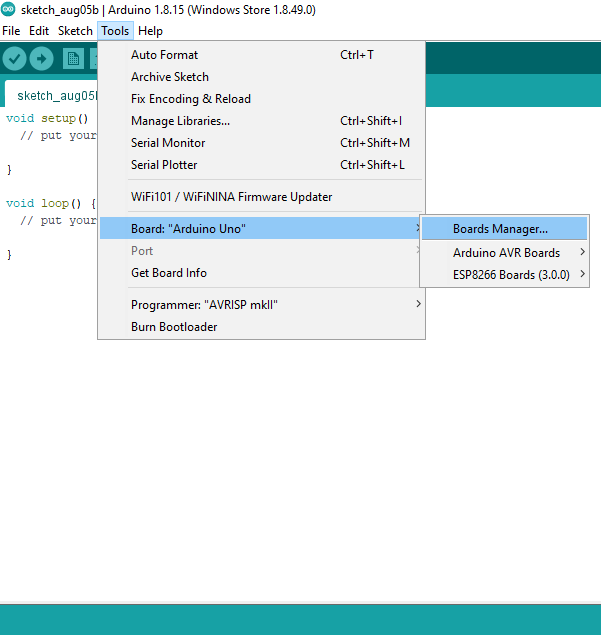Select Burn Bootloader

pos(261,327)
